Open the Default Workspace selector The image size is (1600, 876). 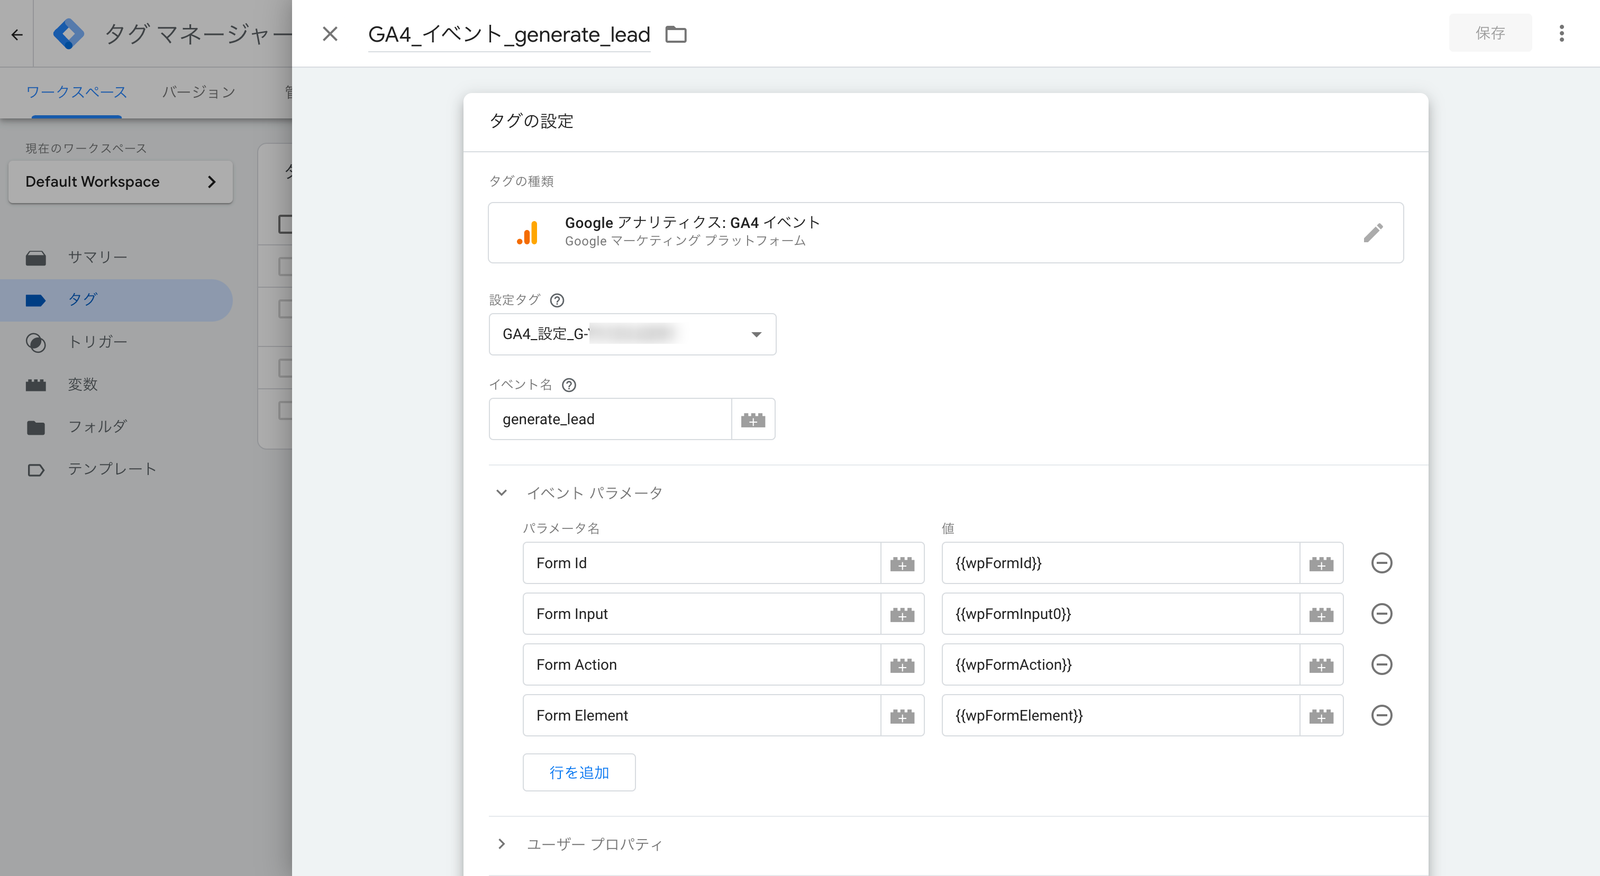coord(121,182)
